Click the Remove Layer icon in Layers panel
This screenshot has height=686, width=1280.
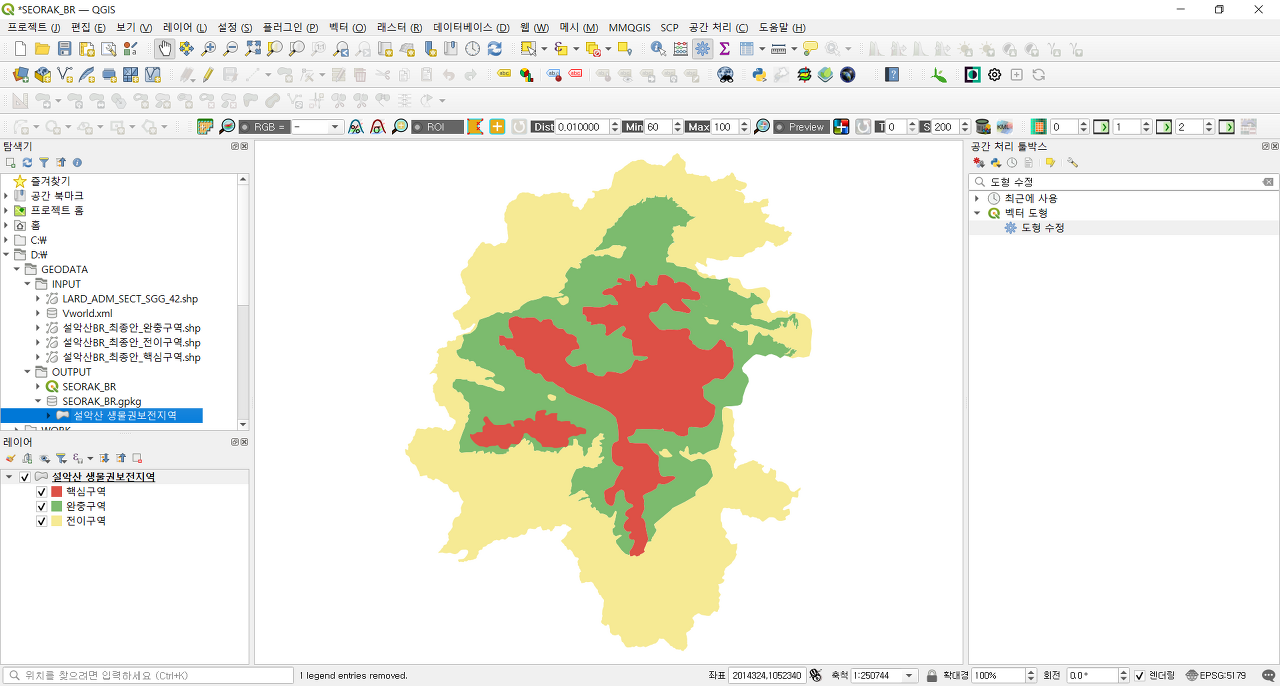point(137,458)
